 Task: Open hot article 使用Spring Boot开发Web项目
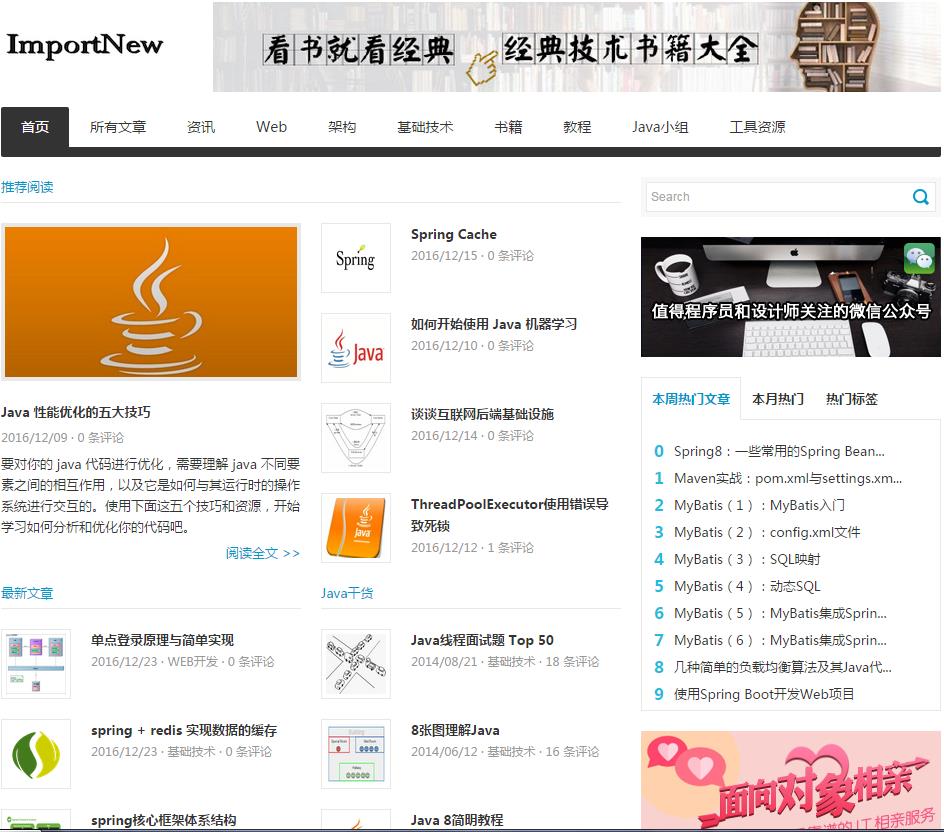(764, 694)
